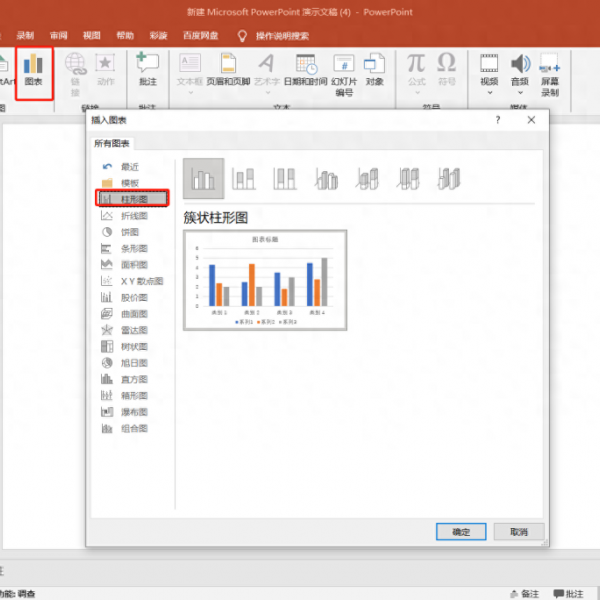Expand the 视频 video dropdown

coord(489,92)
